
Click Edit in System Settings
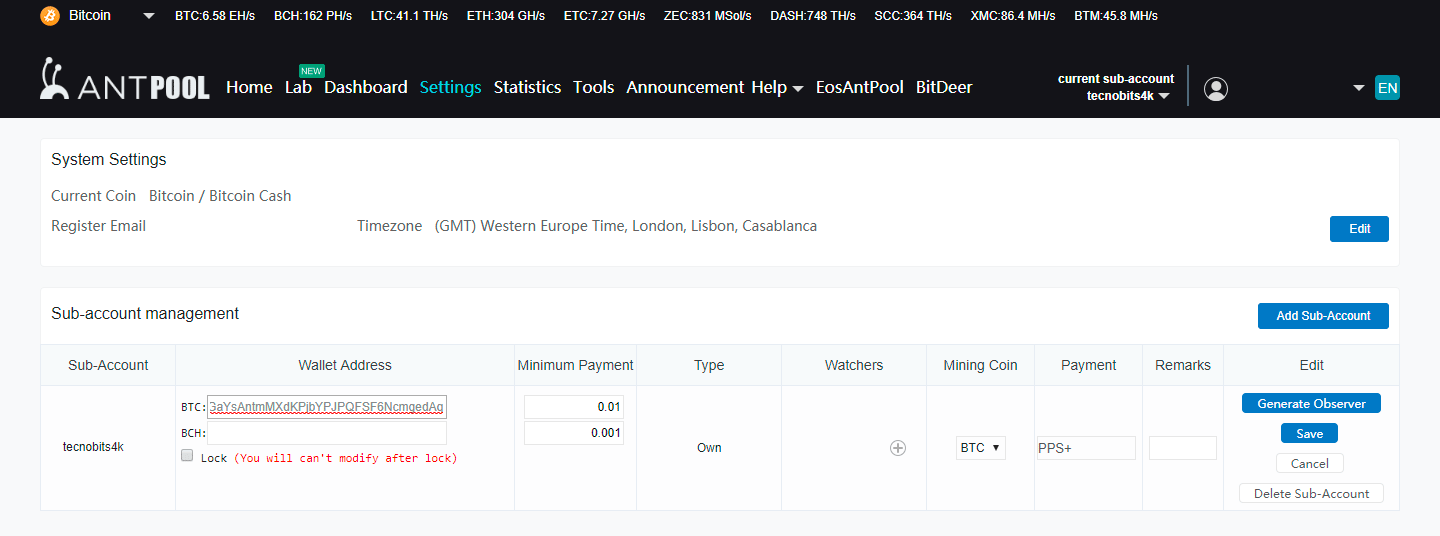point(1359,229)
